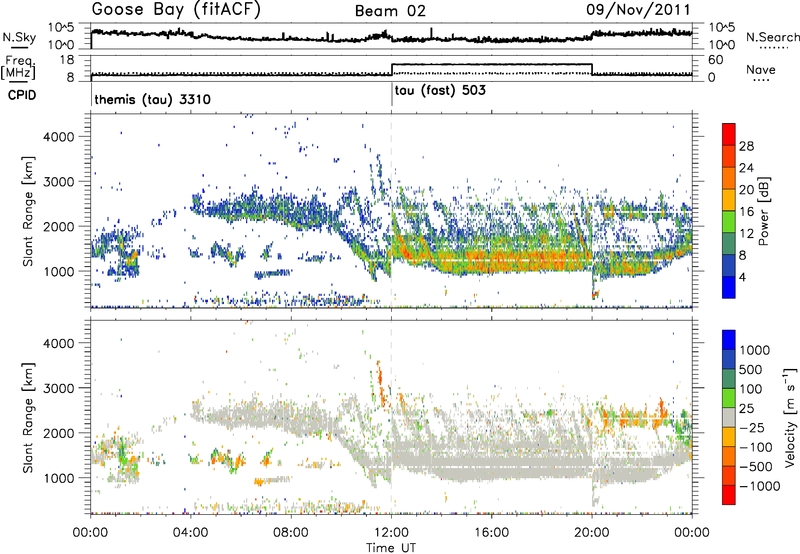Click the date '09/Nov/2011'
The image size is (800, 554).
(638, 9)
